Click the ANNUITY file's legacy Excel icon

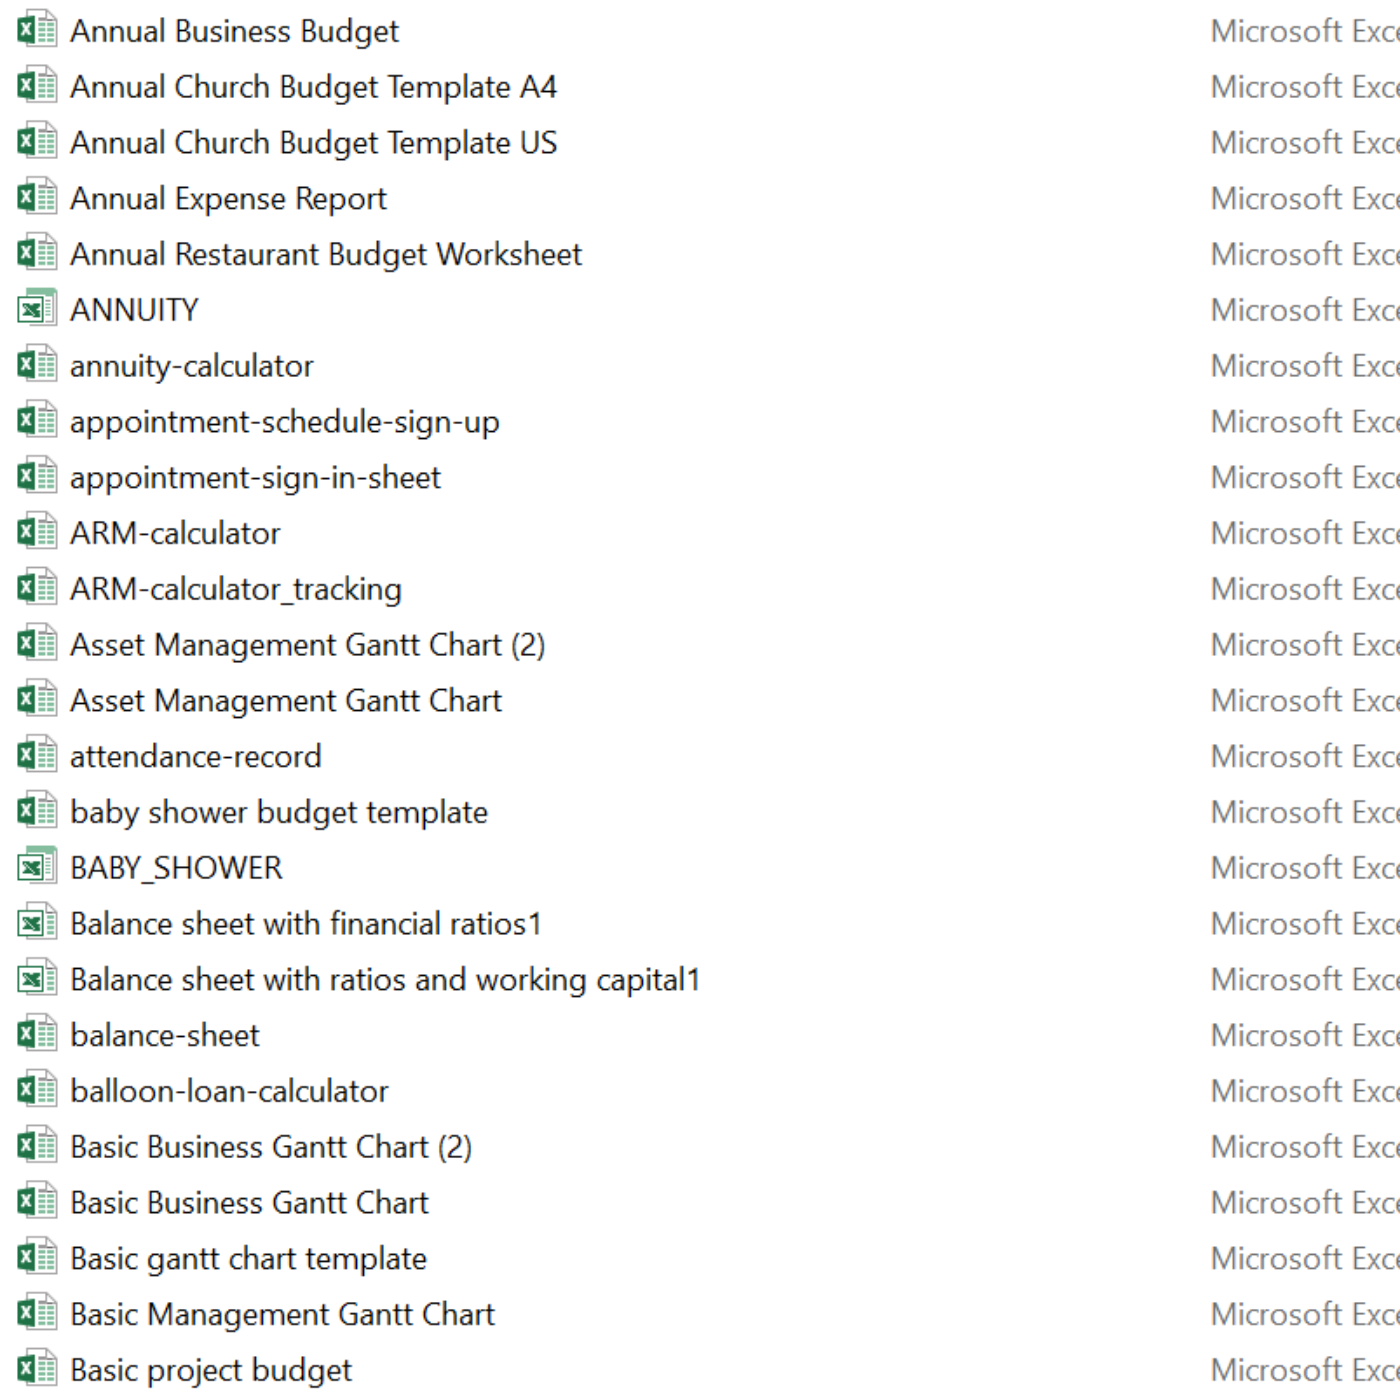pos(37,309)
